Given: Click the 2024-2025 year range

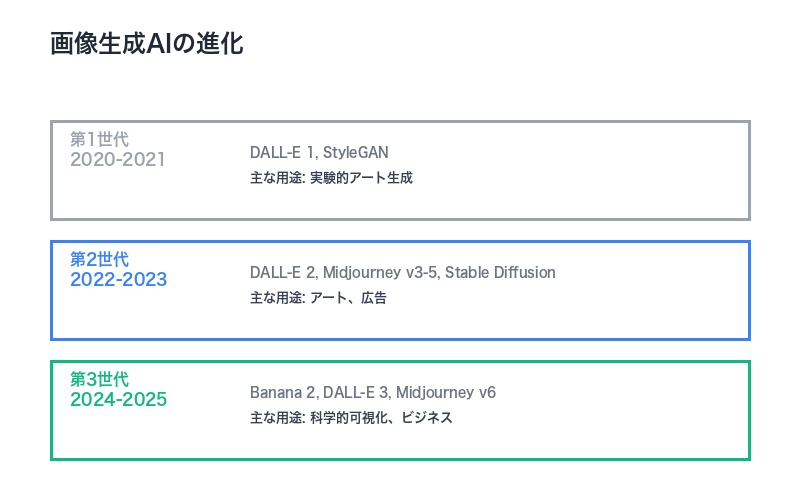Looking at the screenshot, I should [118, 400].
